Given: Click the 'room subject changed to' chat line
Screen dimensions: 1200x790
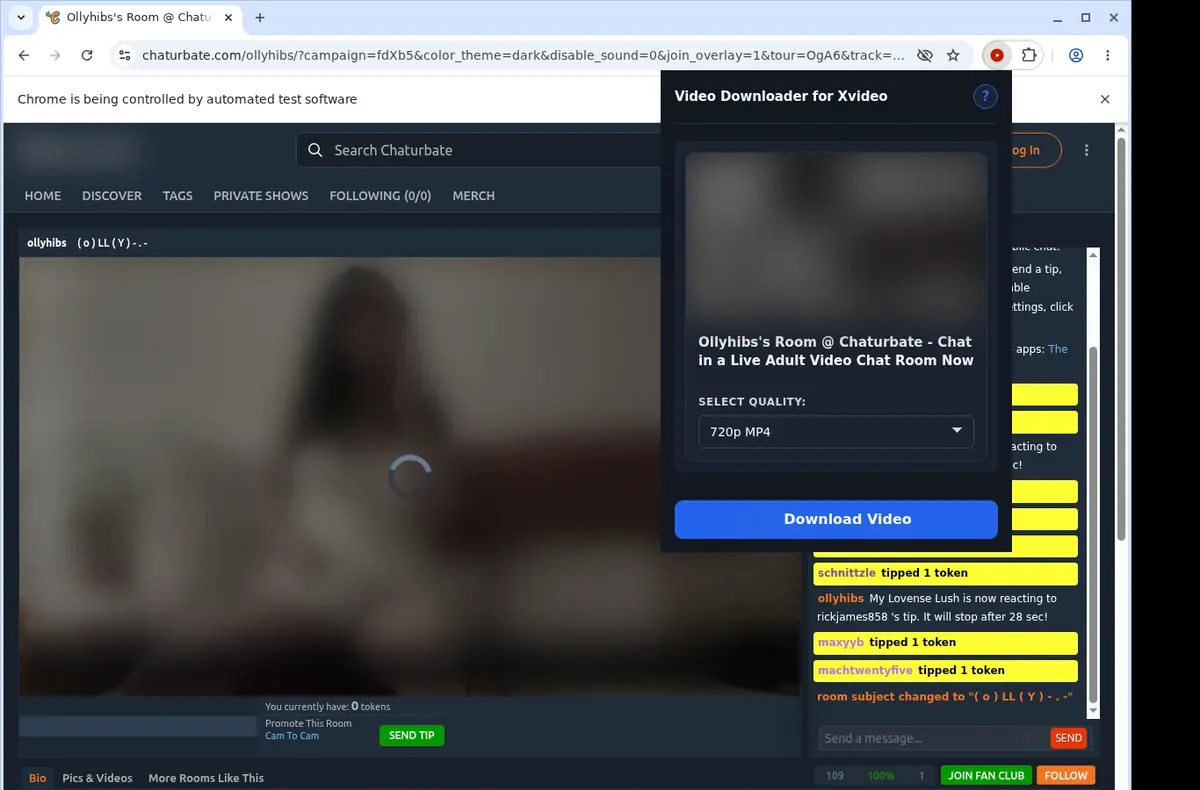Looking at the screenshot, I should tap(944, 696).
